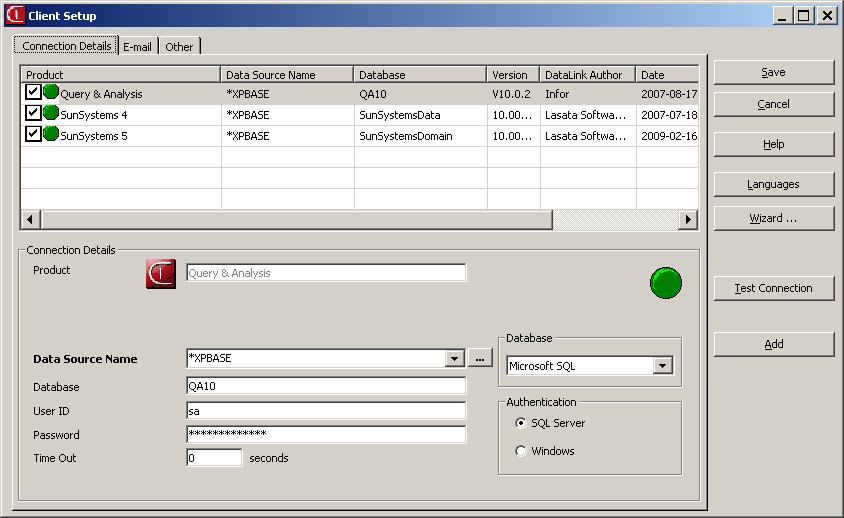Uncheck the Query & Analysis checkbox

pyautogui.click(x=33, y=92)
